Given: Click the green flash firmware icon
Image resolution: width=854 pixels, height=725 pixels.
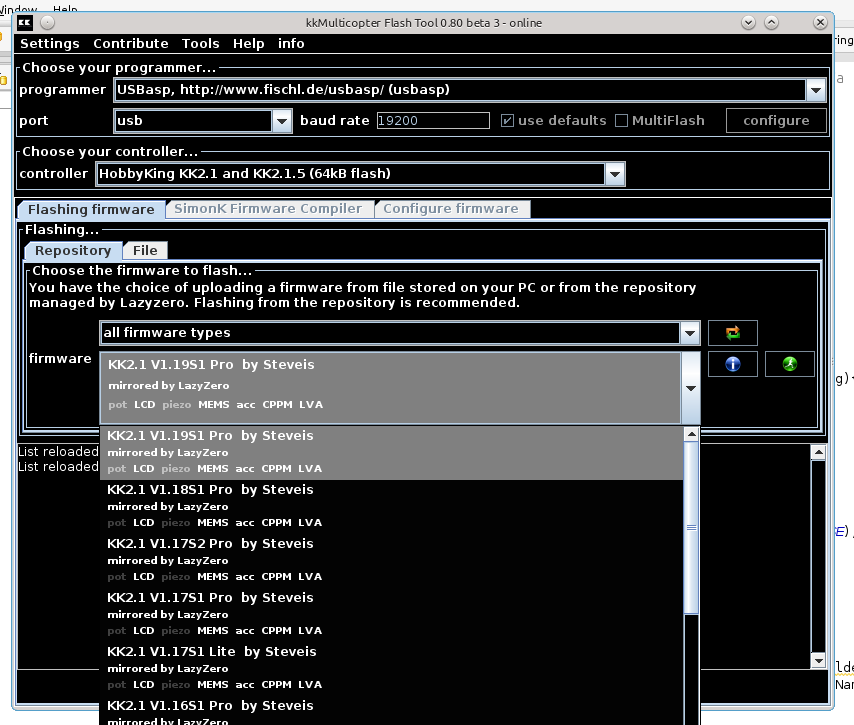Looking at the screenshot, I should tap(790, 364).
